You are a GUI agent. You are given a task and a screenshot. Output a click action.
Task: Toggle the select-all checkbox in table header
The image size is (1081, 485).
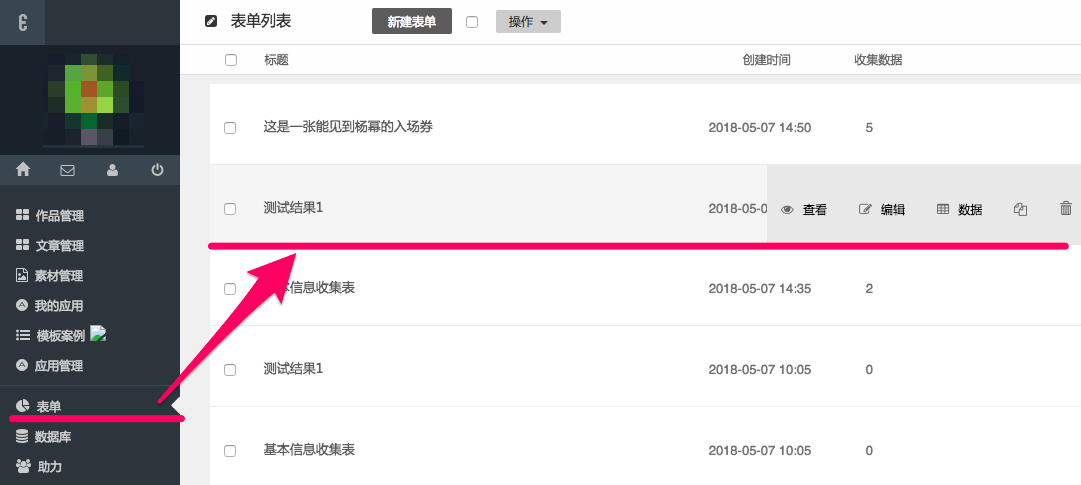tap(231, 60)
